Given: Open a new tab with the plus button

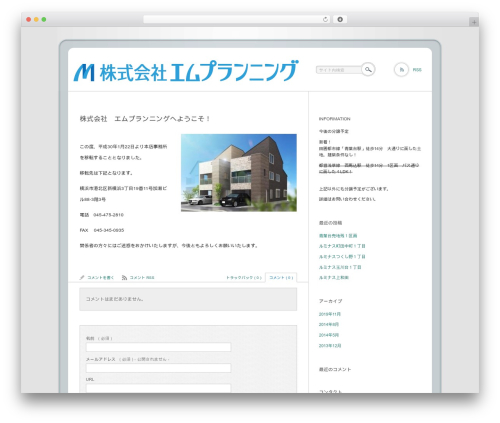Looking at the screenshot, I should 474,22.
